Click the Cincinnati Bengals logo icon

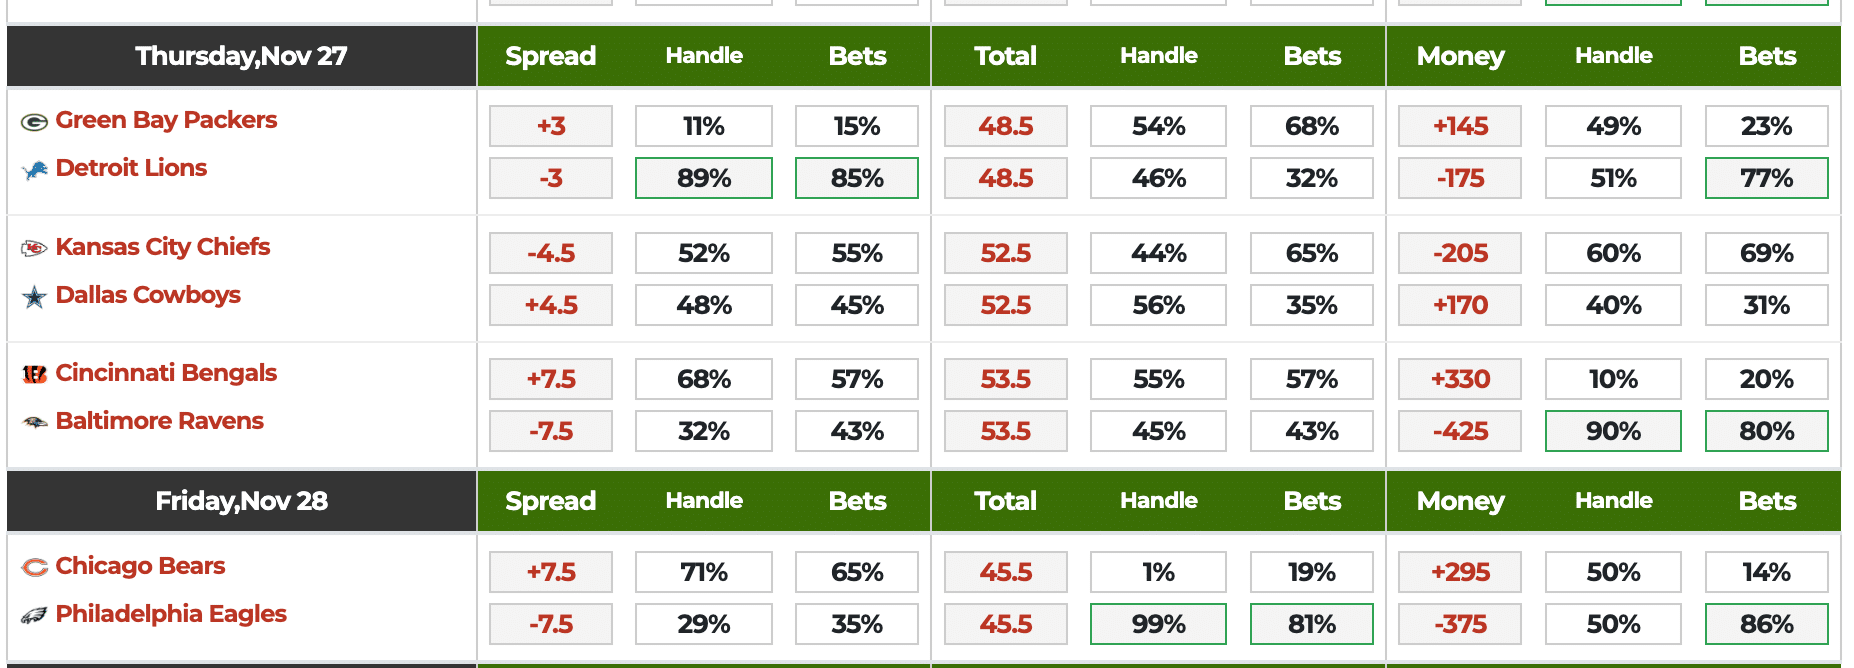click(x=34, y=374)
